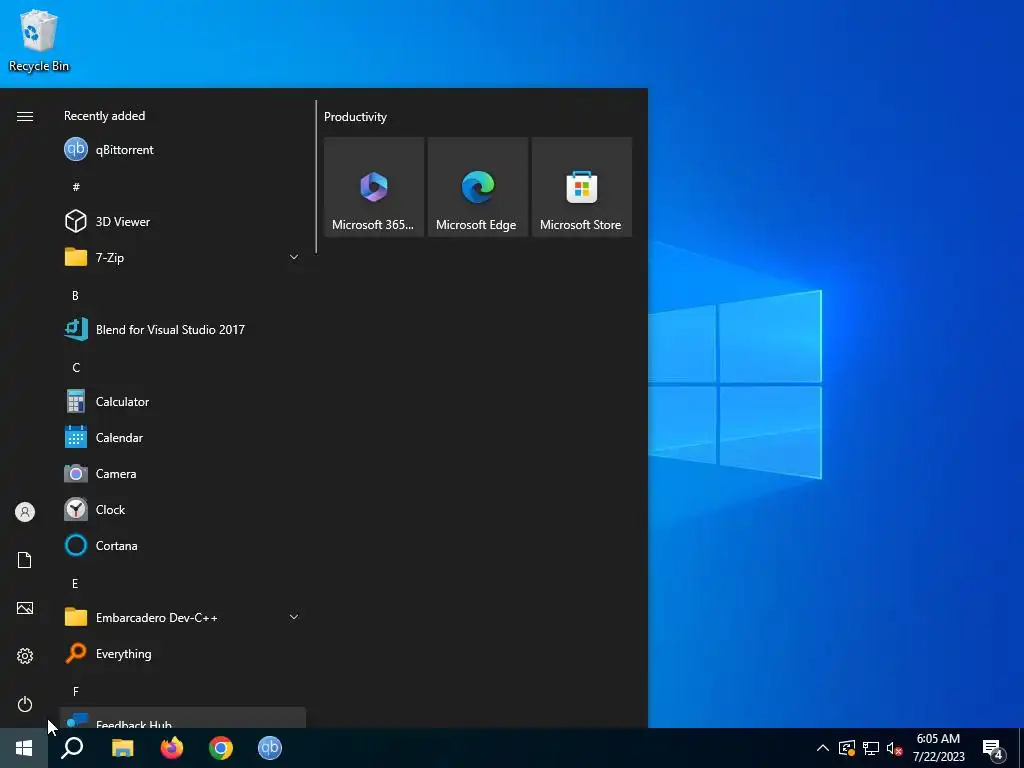This screenshot has height=768, width=1024.
Task: Launch Google Chrome from the taskbar
Action: pos(221,748)
